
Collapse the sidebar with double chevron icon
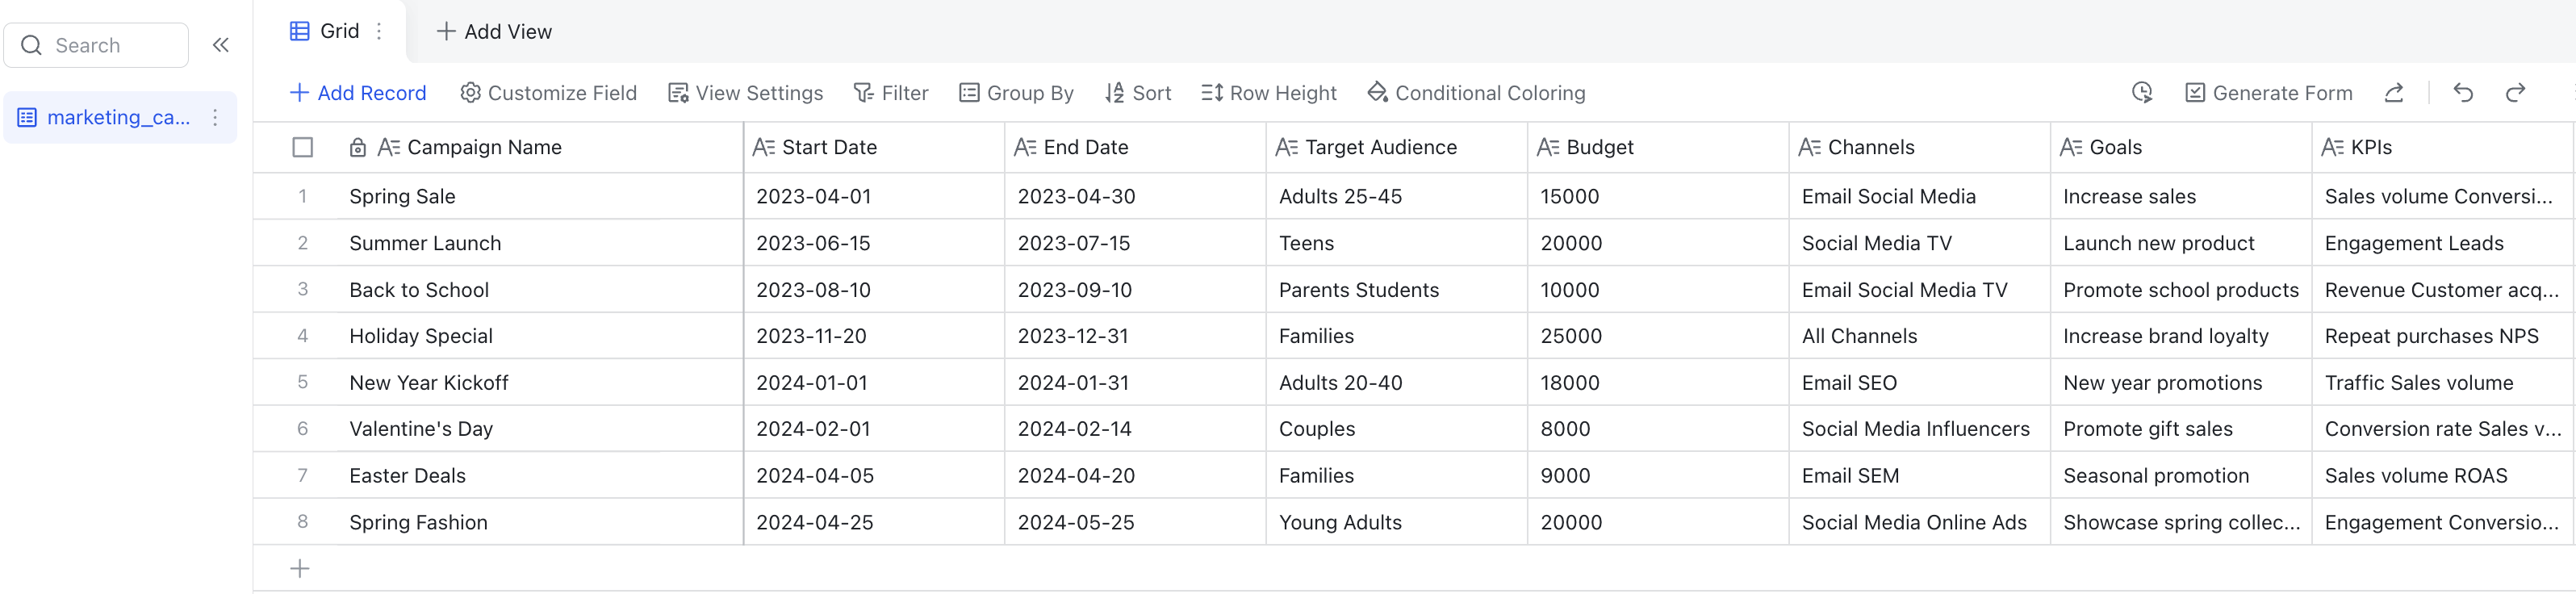tap(221, 45)
